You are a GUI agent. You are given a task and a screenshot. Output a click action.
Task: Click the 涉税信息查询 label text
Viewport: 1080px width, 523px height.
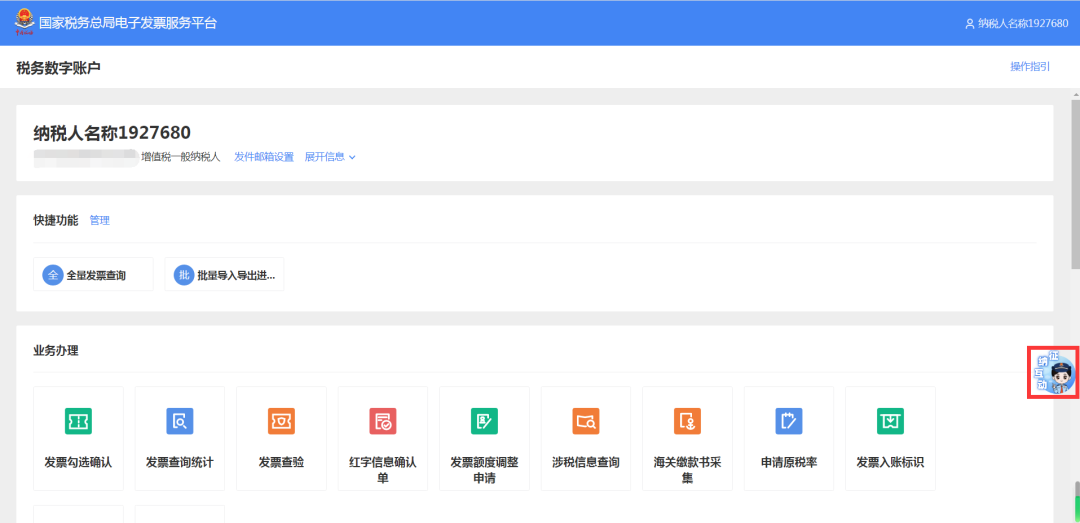[586, 462]
